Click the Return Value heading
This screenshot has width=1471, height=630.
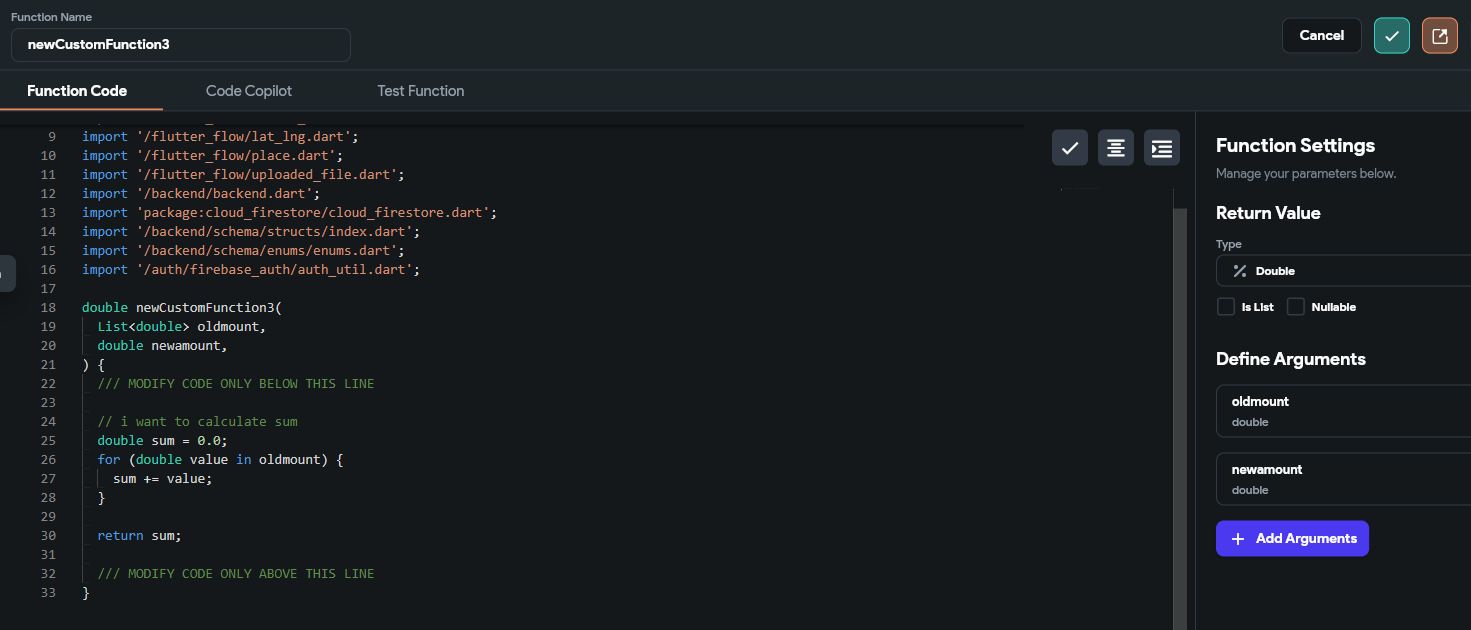pos(1268,213)
